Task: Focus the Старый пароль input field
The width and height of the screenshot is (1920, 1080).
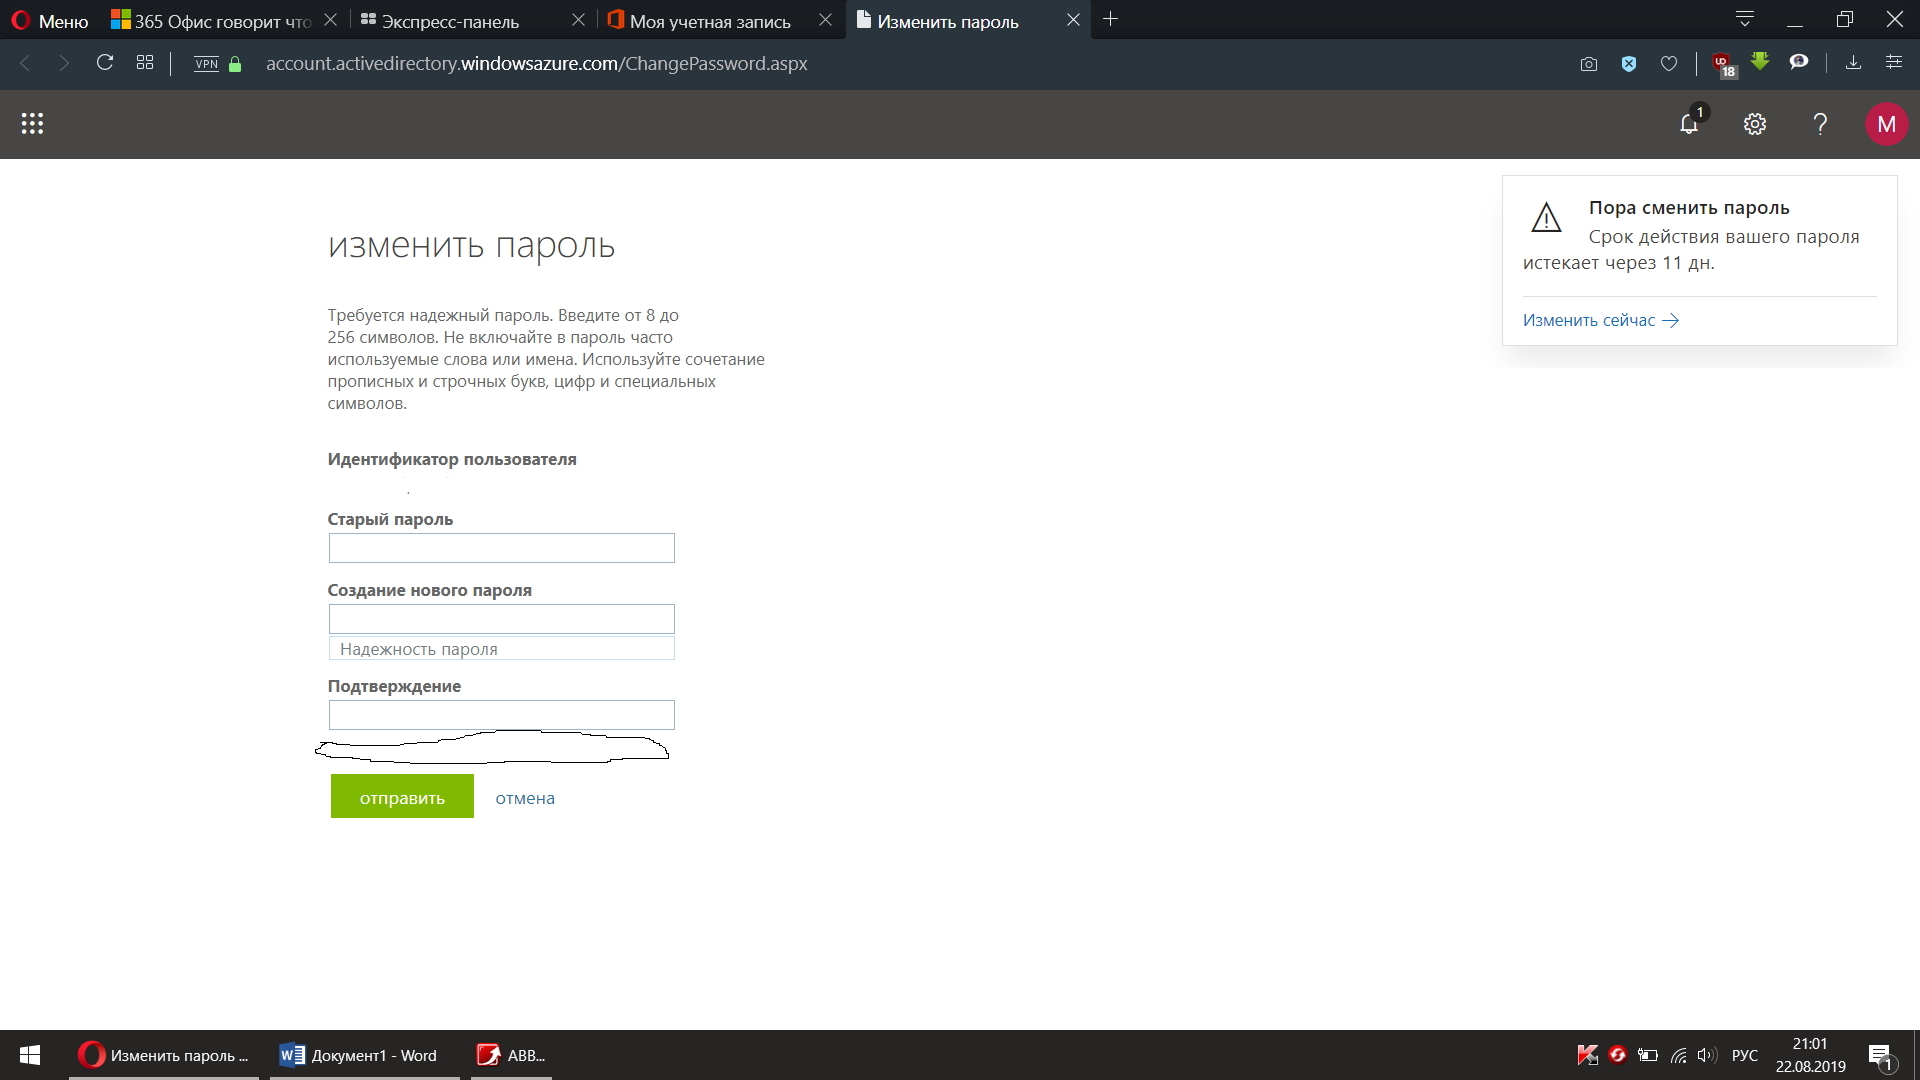Action: 501,548
